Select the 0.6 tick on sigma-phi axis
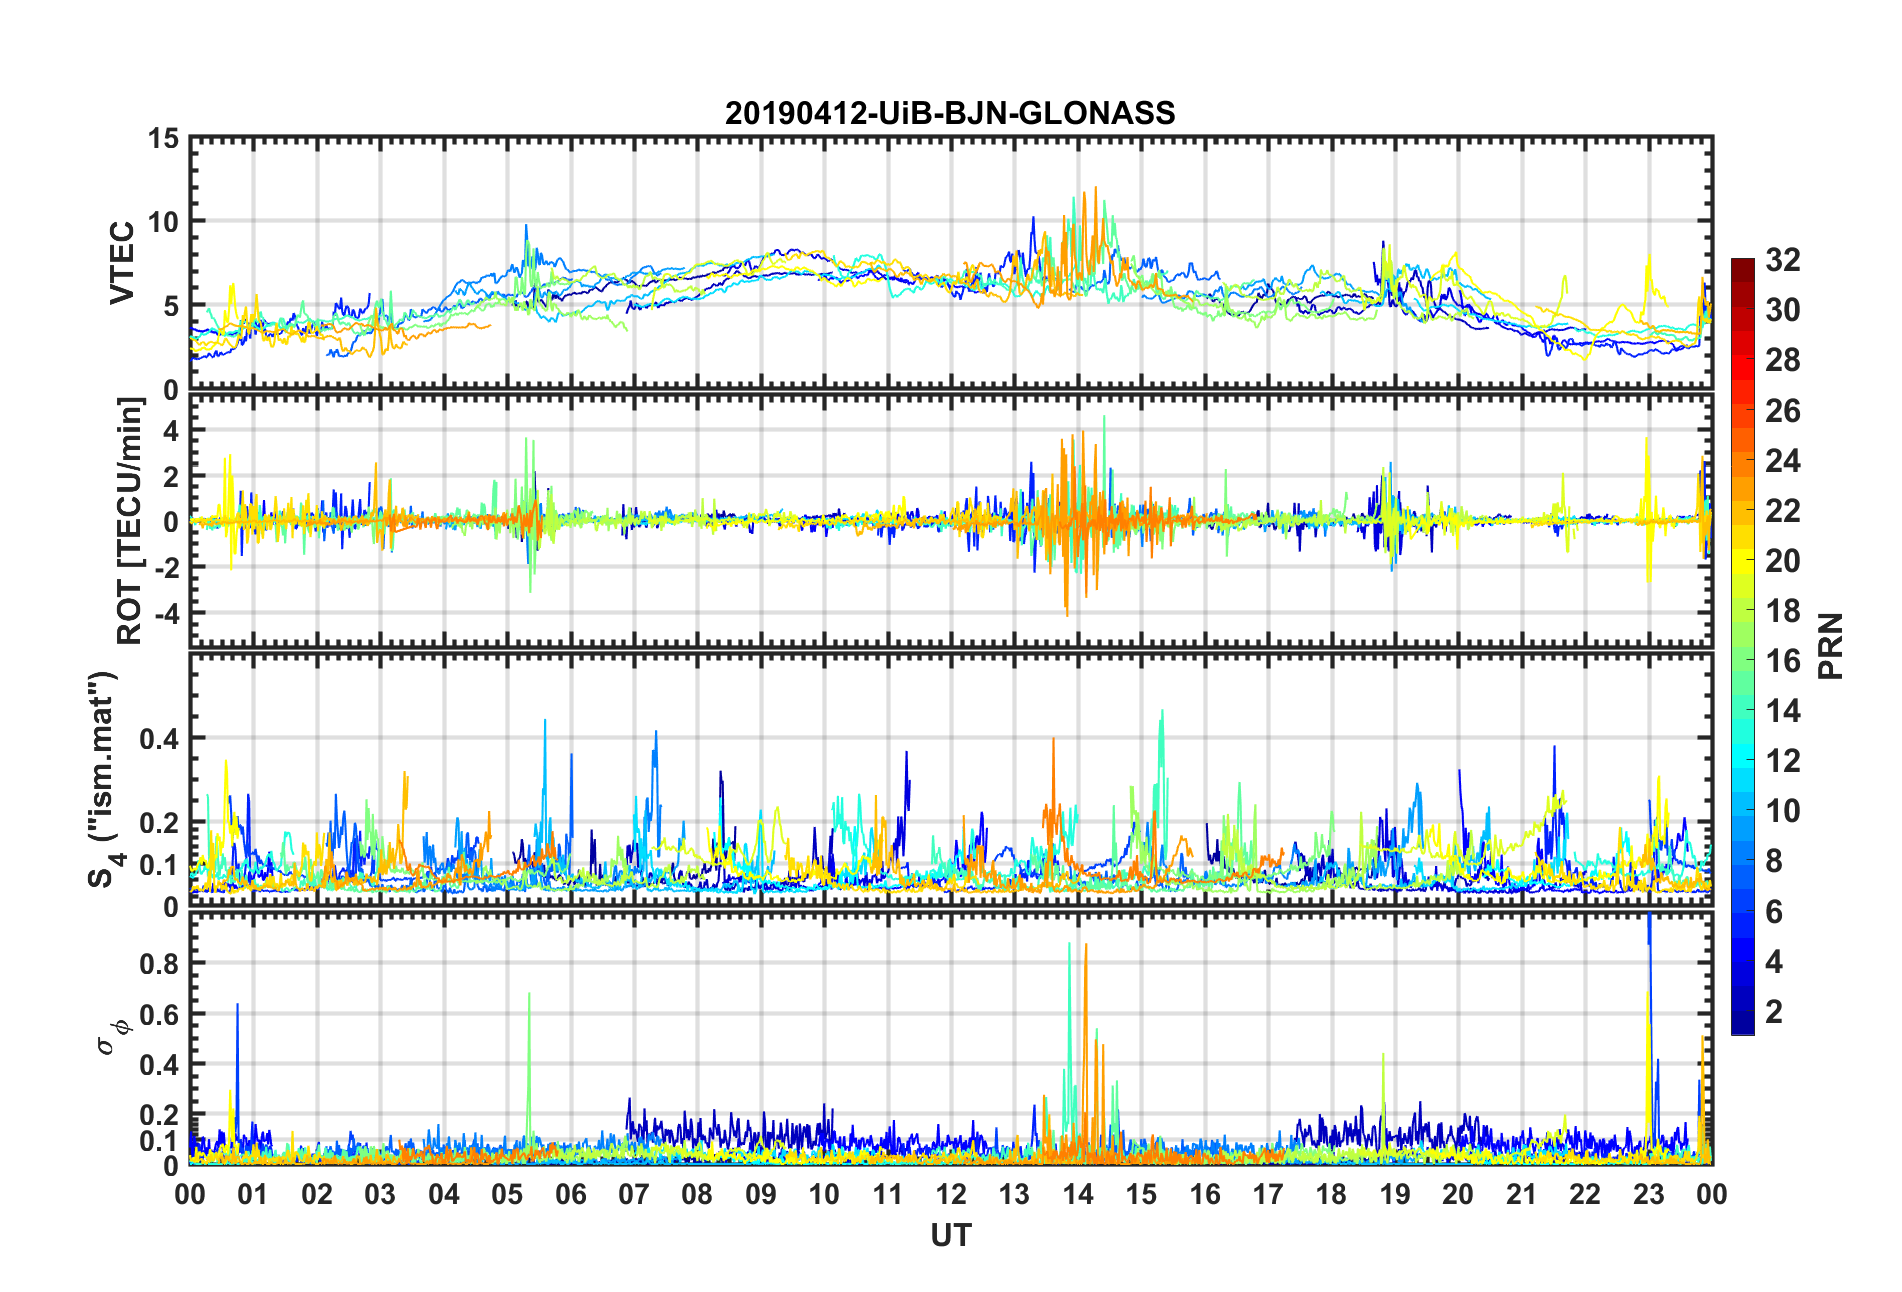 pyautogui.click(x=160, y=1014)
